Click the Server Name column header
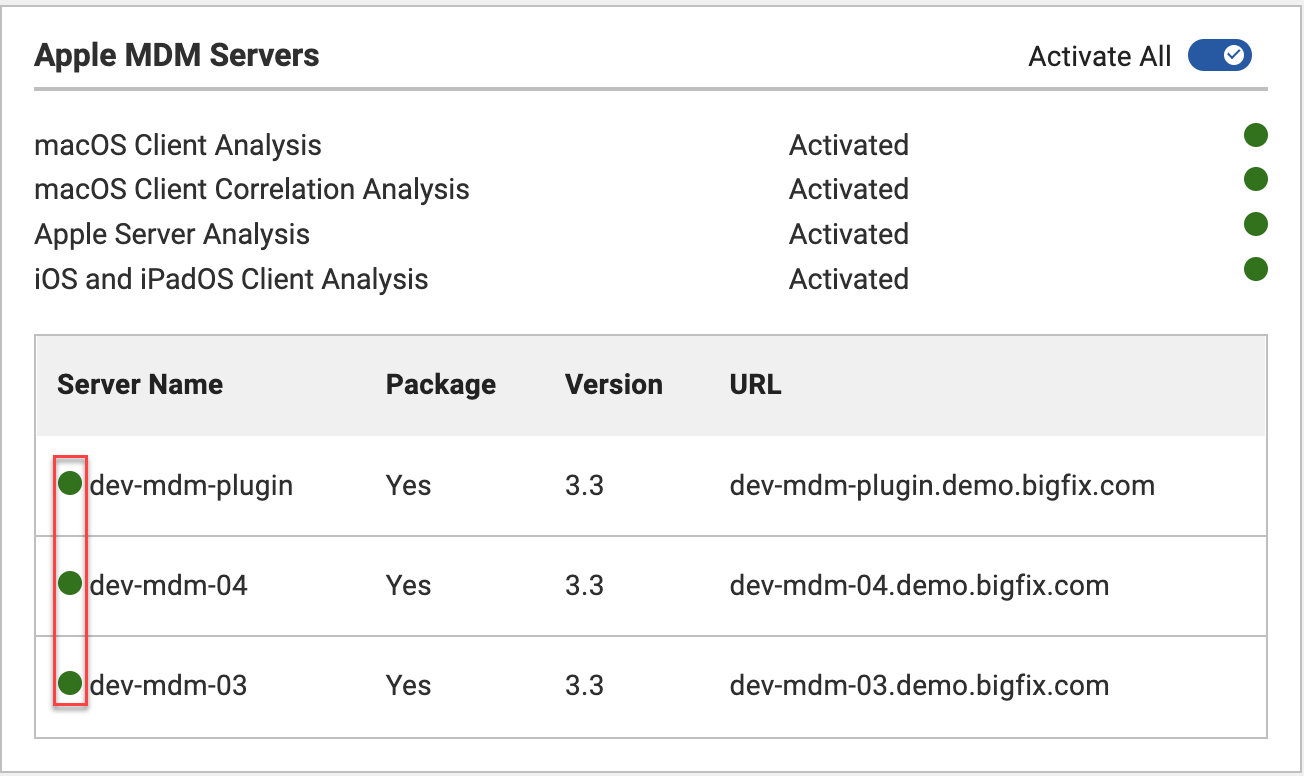Image resolution: width=1304 pixels, height=776 pixels. click(140, 385)
